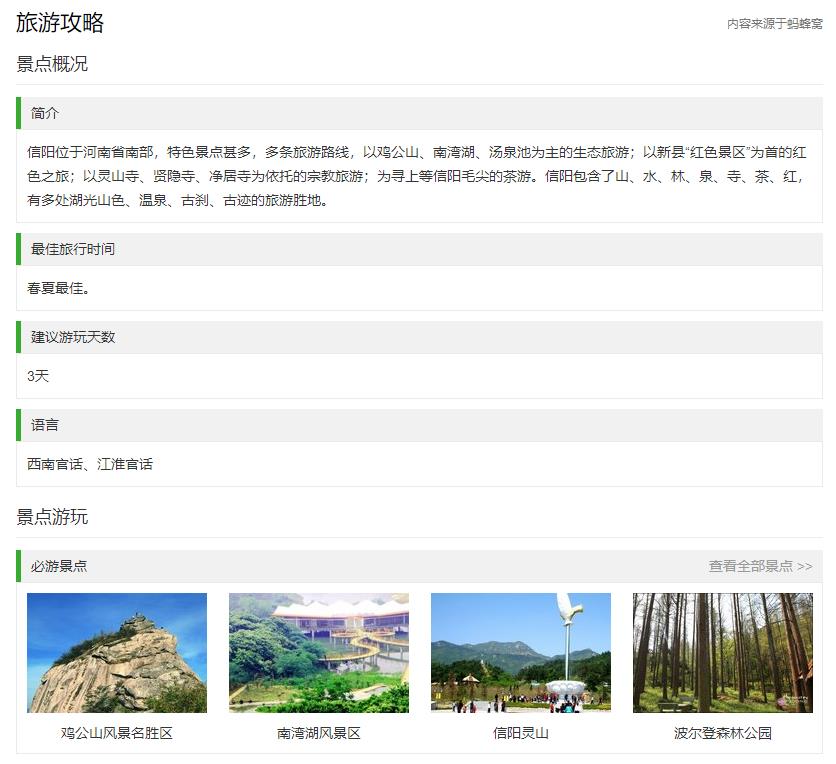
Task: Click the 3天 value text
Action: [x=38, y=376]
